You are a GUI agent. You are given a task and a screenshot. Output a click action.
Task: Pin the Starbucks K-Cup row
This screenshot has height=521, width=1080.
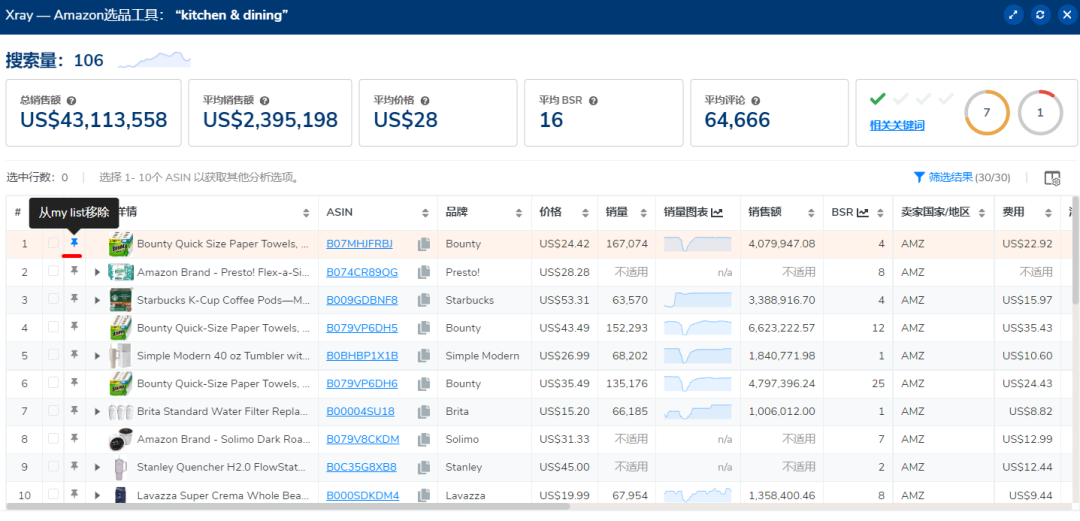[74, 299]
